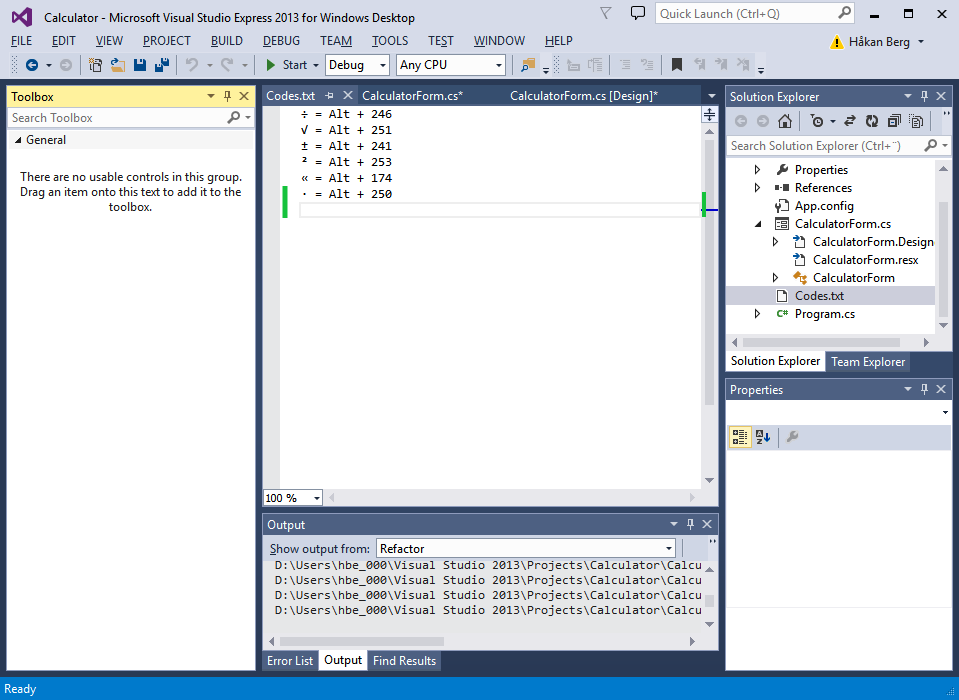Click the Search Solution Explorer field
Image resolution: width=959 pixels, height=700 pixels.
825,146
